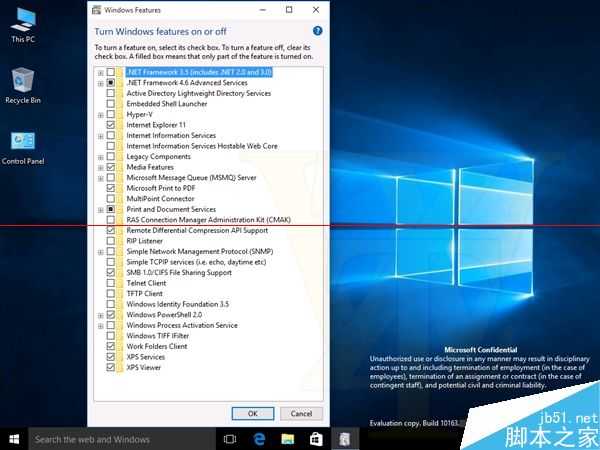Uncheck the XPS Viewer checkbox
Image resolution: width=600 pixels, height=450 pixels.
click(x=111, y=367)
